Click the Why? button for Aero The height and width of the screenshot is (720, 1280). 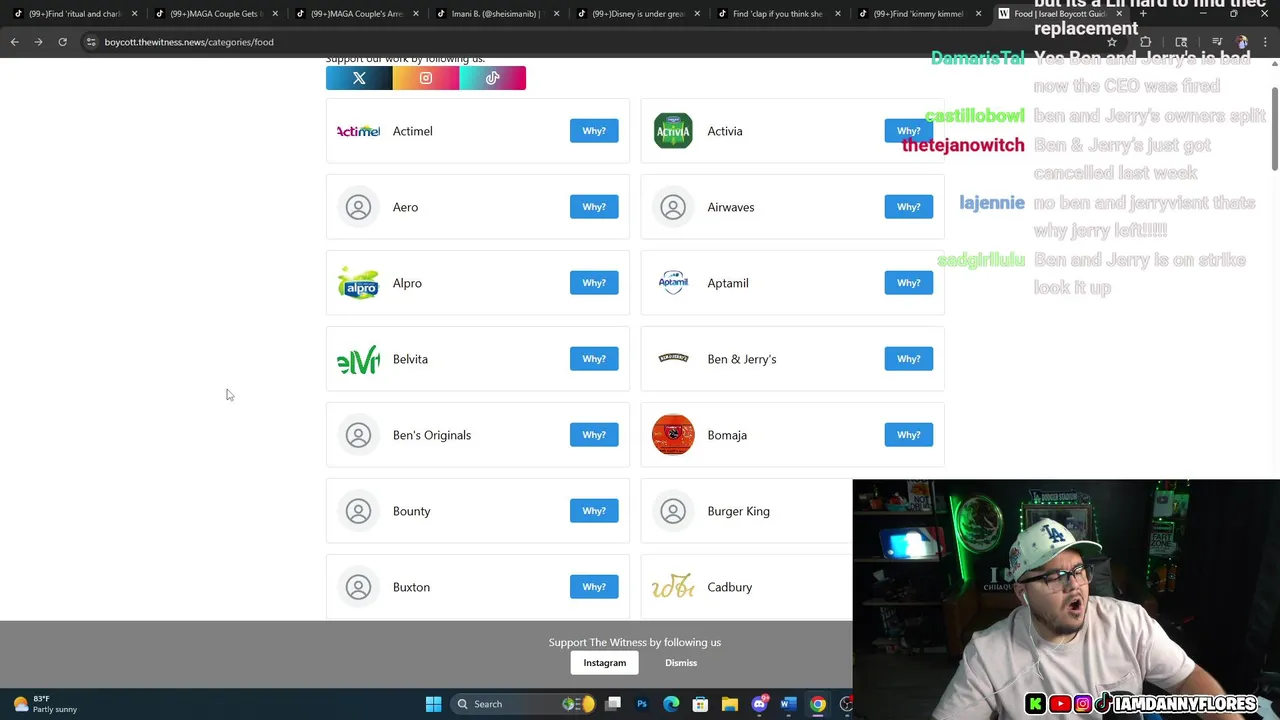tap(594, 207)
